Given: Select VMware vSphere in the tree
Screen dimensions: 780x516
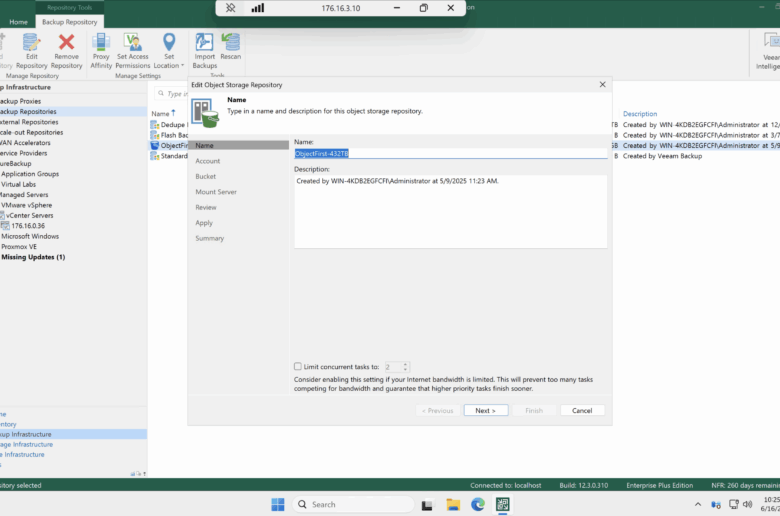Looking at the screenshot, I should pyautogui.click(x=26, y=205).
